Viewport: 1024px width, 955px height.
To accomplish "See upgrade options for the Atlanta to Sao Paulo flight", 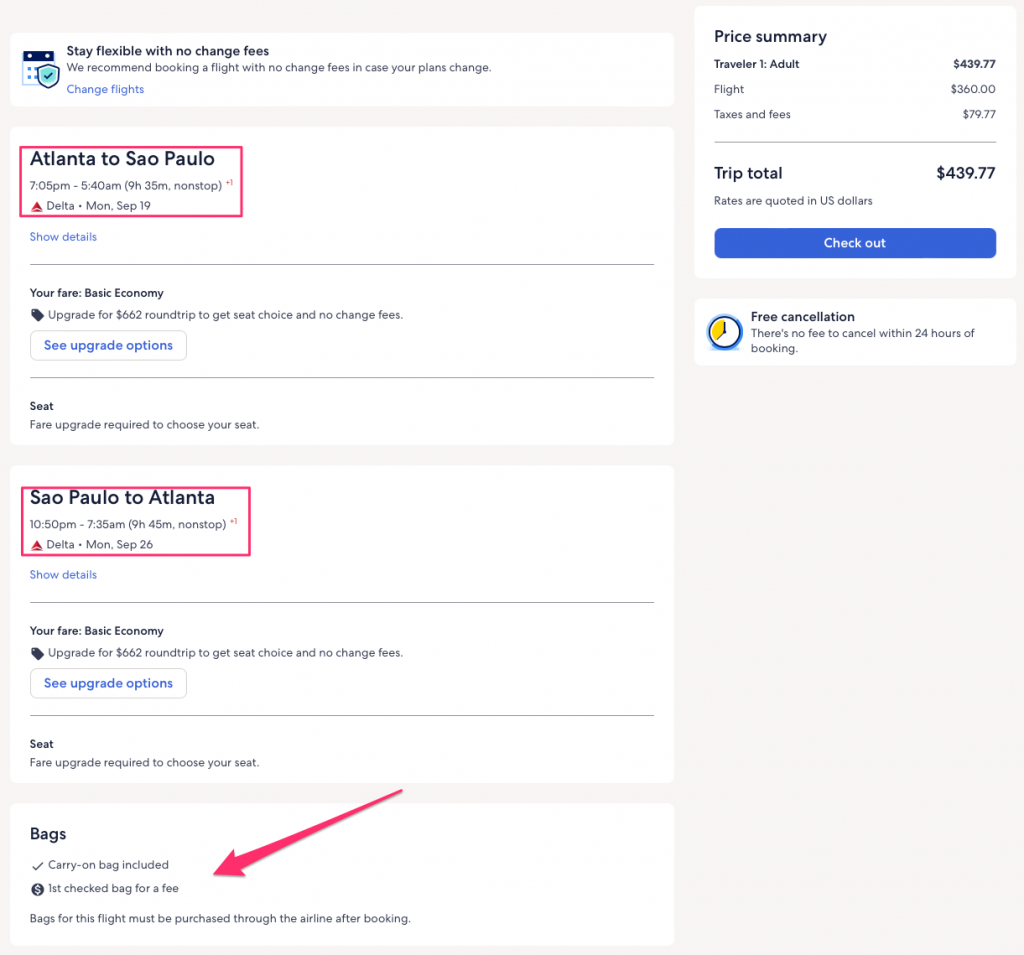I will click(x=108, y=345).
